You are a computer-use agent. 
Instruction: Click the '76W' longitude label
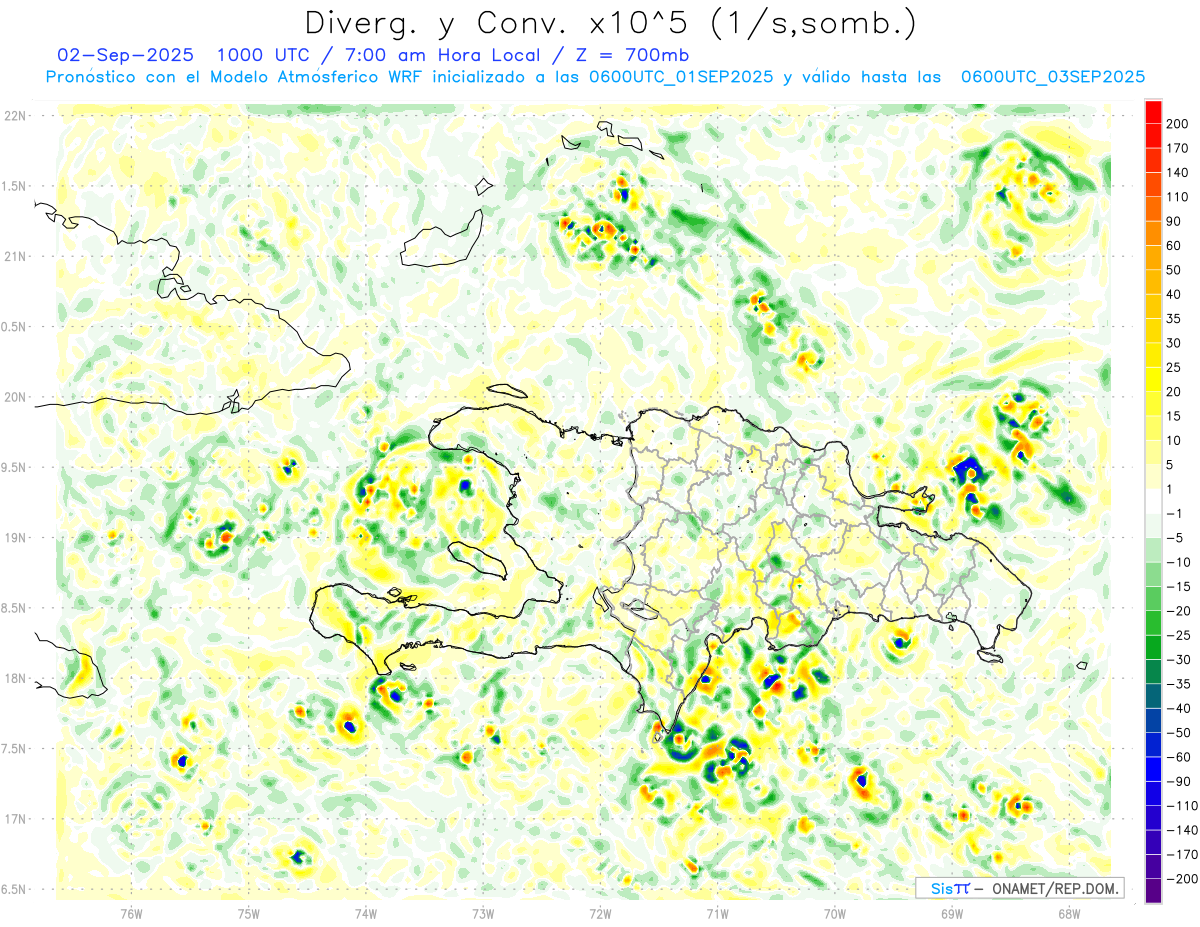click(131, 913)
